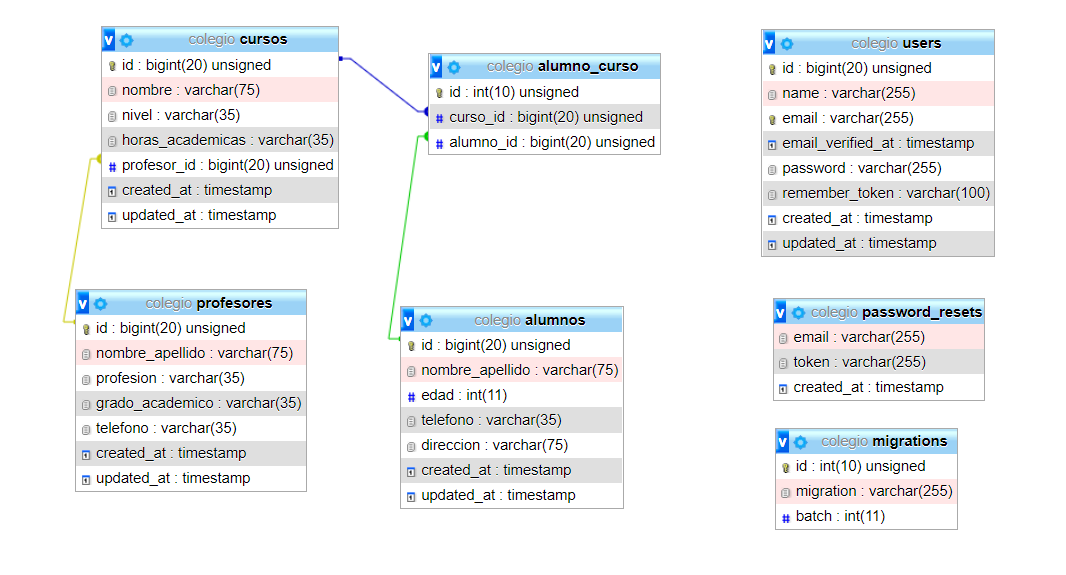Open the cursos table gear options
Viewport: 1066px width, 575px height.
coord(126,40)
